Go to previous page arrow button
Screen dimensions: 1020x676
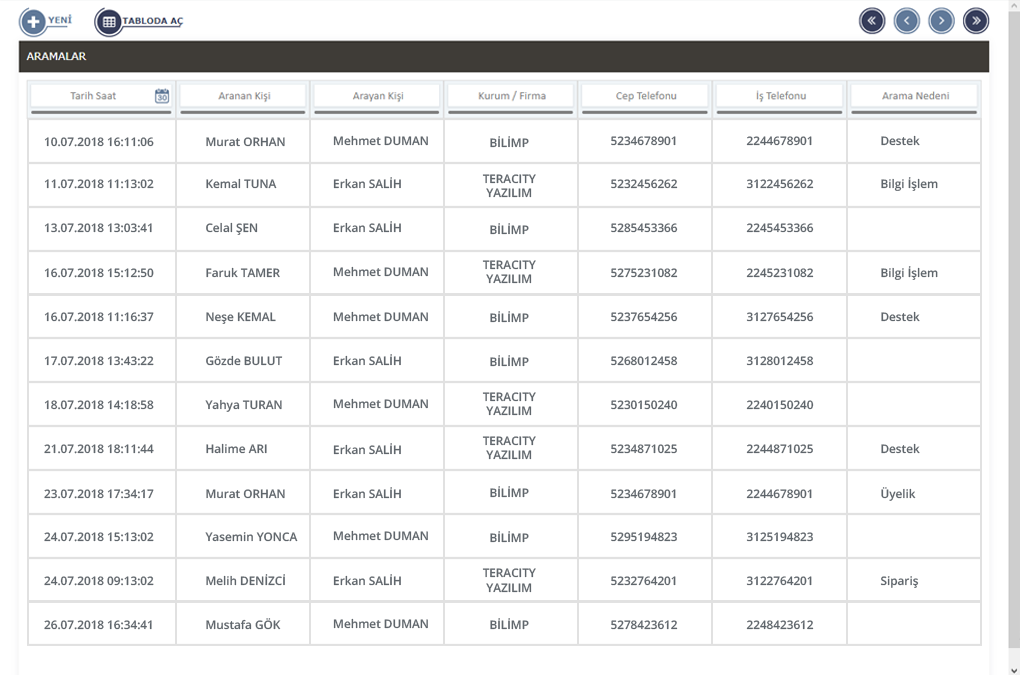click(907, 21)
